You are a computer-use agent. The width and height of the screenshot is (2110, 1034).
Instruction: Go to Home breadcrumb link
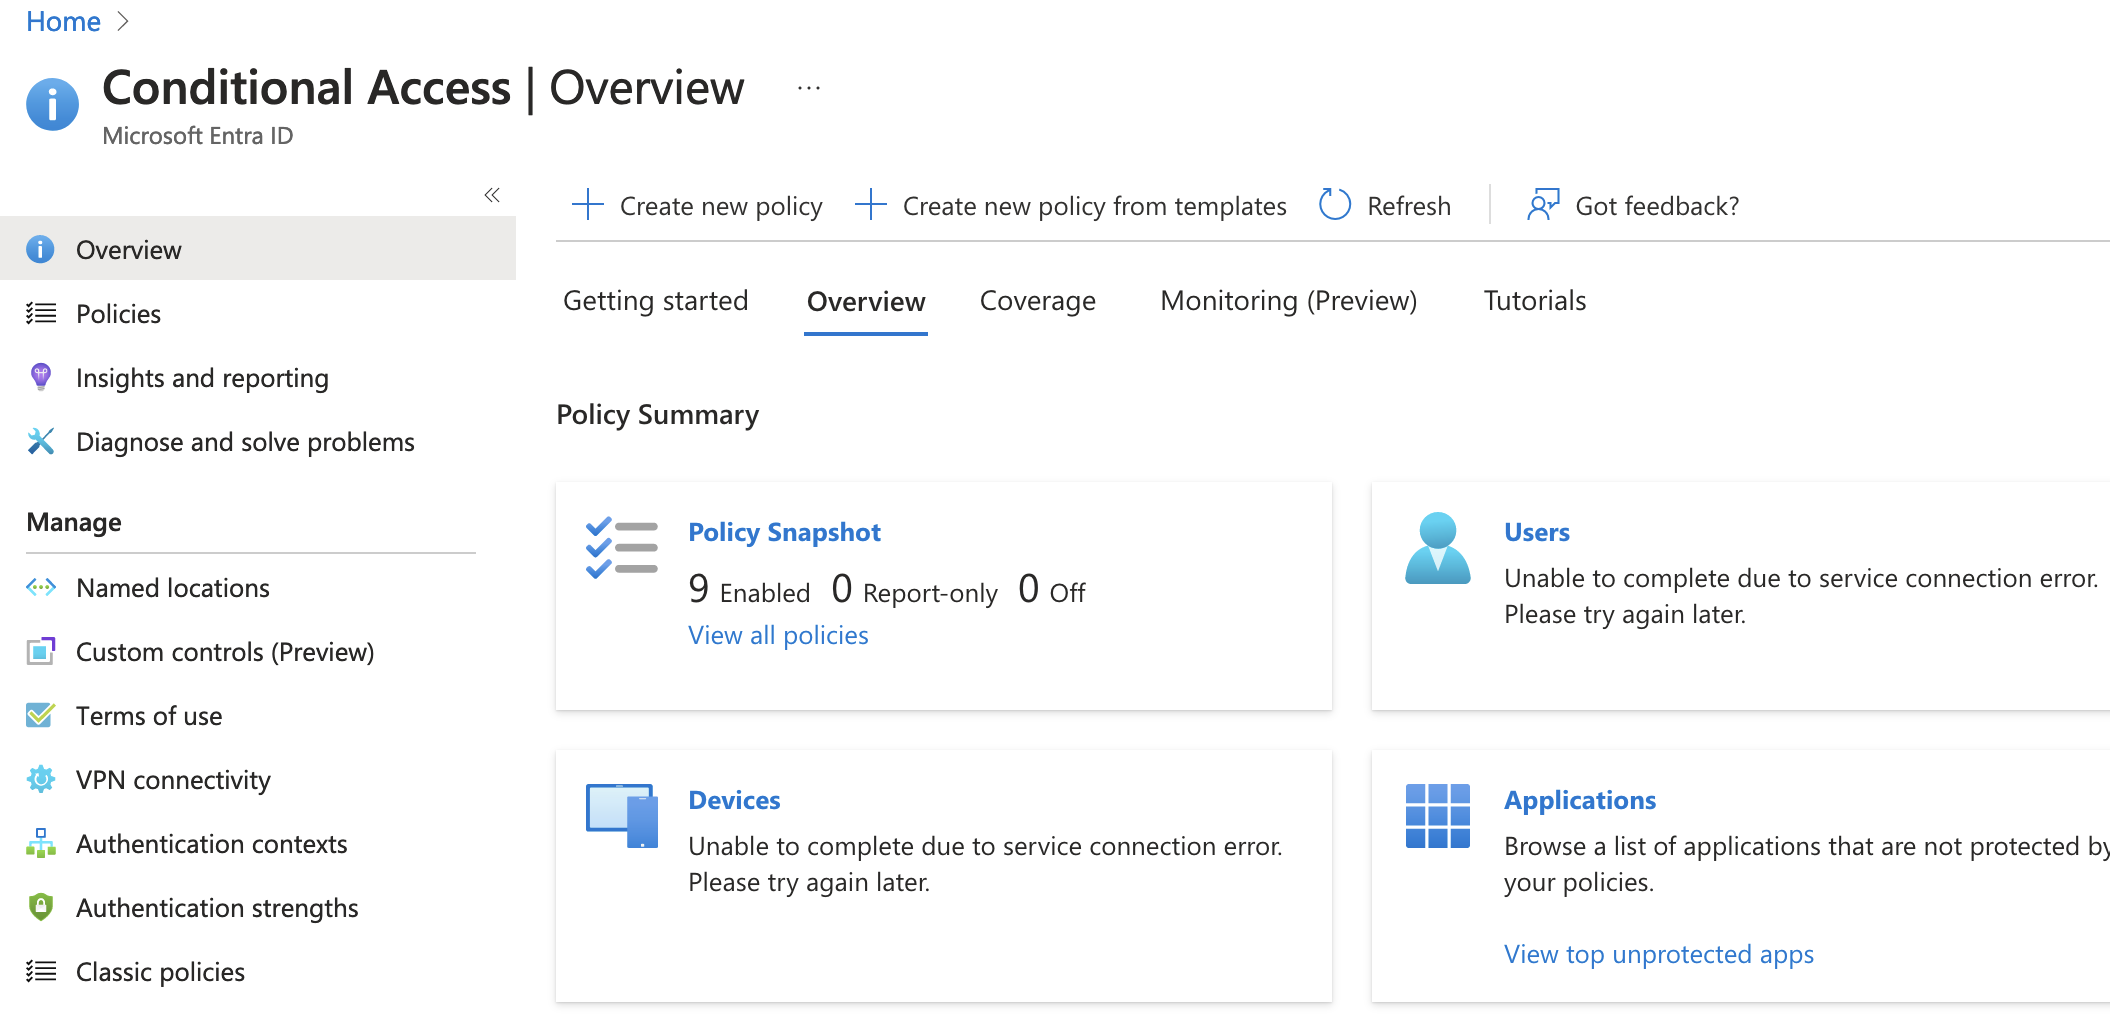[63, 21]
